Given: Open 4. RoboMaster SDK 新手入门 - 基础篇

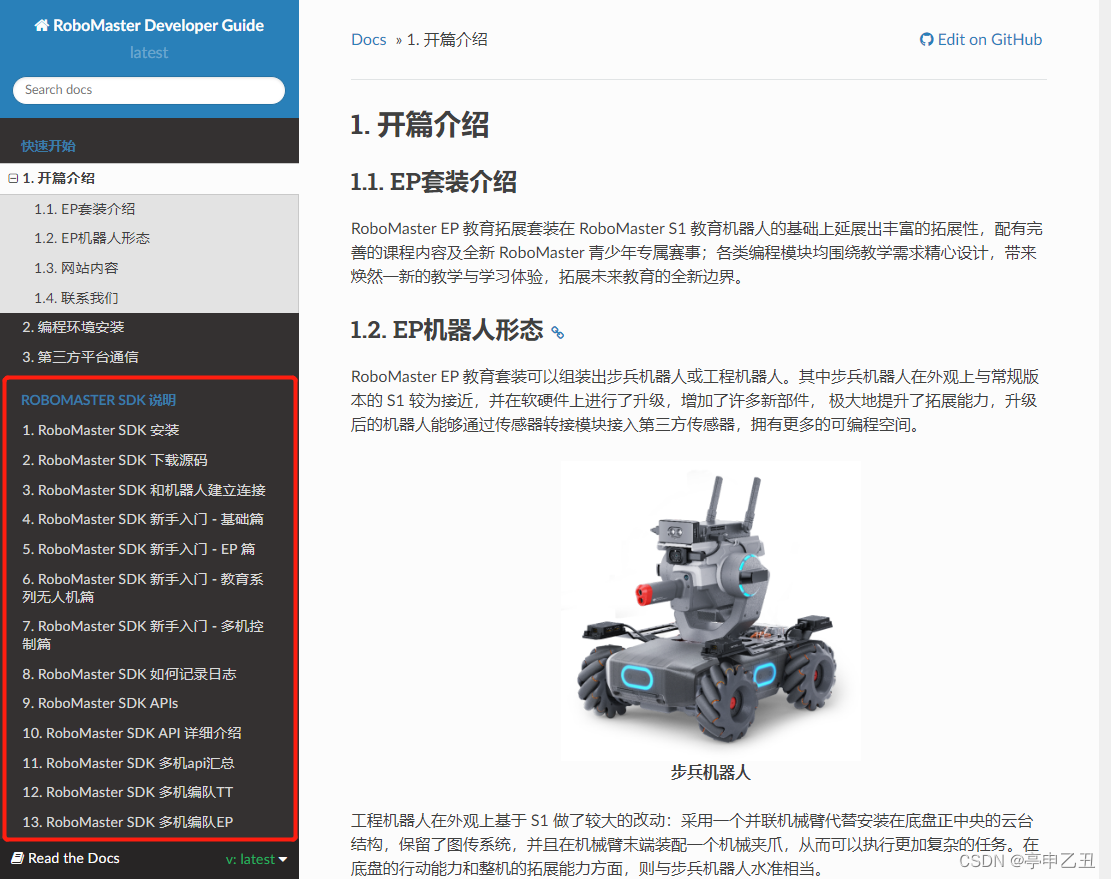Looking at the screenshot, I should click(x=143, y=519).
